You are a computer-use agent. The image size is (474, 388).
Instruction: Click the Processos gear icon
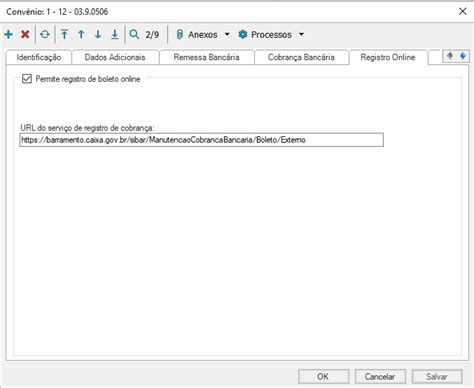[243, 34]
